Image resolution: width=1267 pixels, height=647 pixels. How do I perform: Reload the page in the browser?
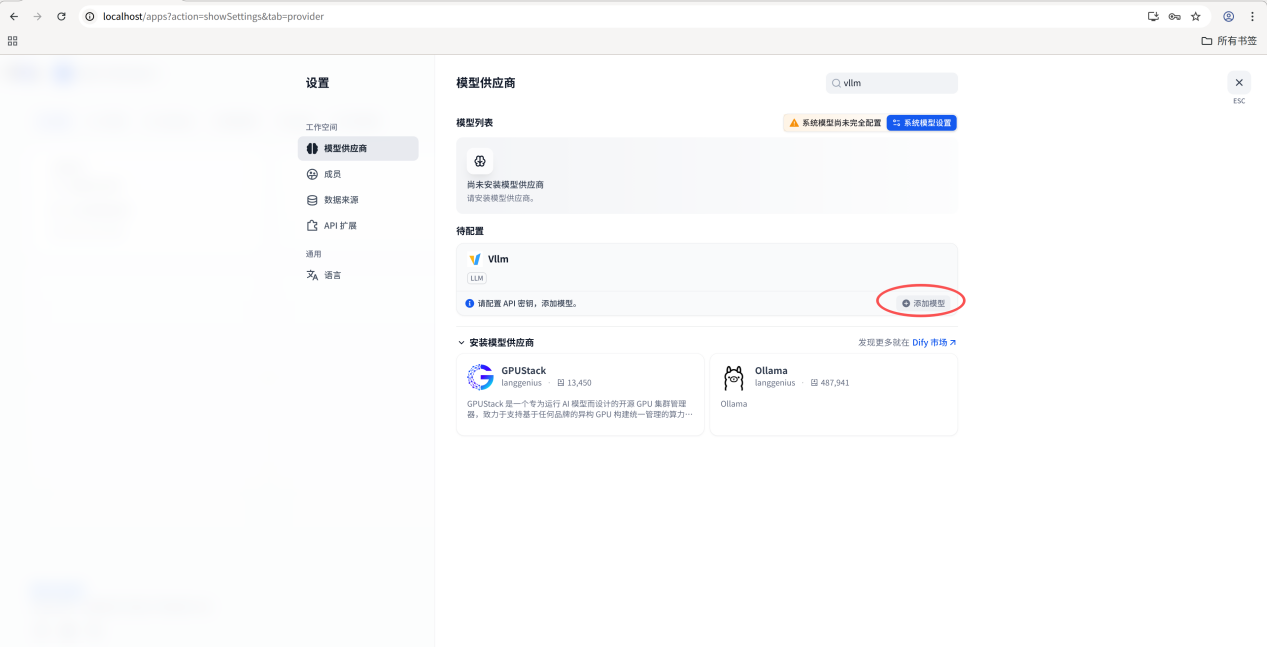(62, 16)
